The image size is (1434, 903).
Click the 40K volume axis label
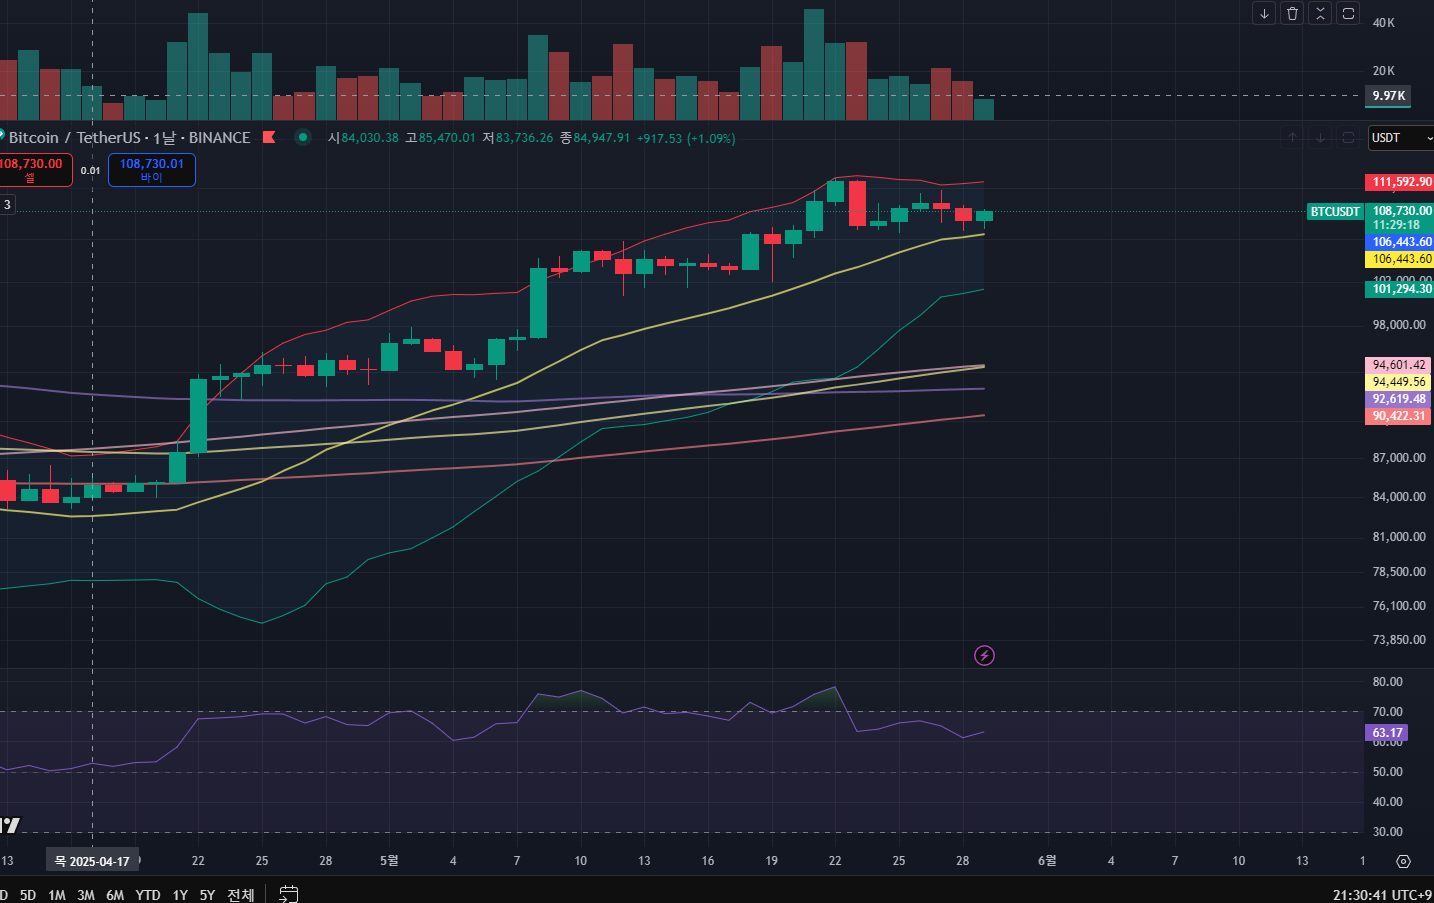pyautogui.click(x=1384, y=23)
